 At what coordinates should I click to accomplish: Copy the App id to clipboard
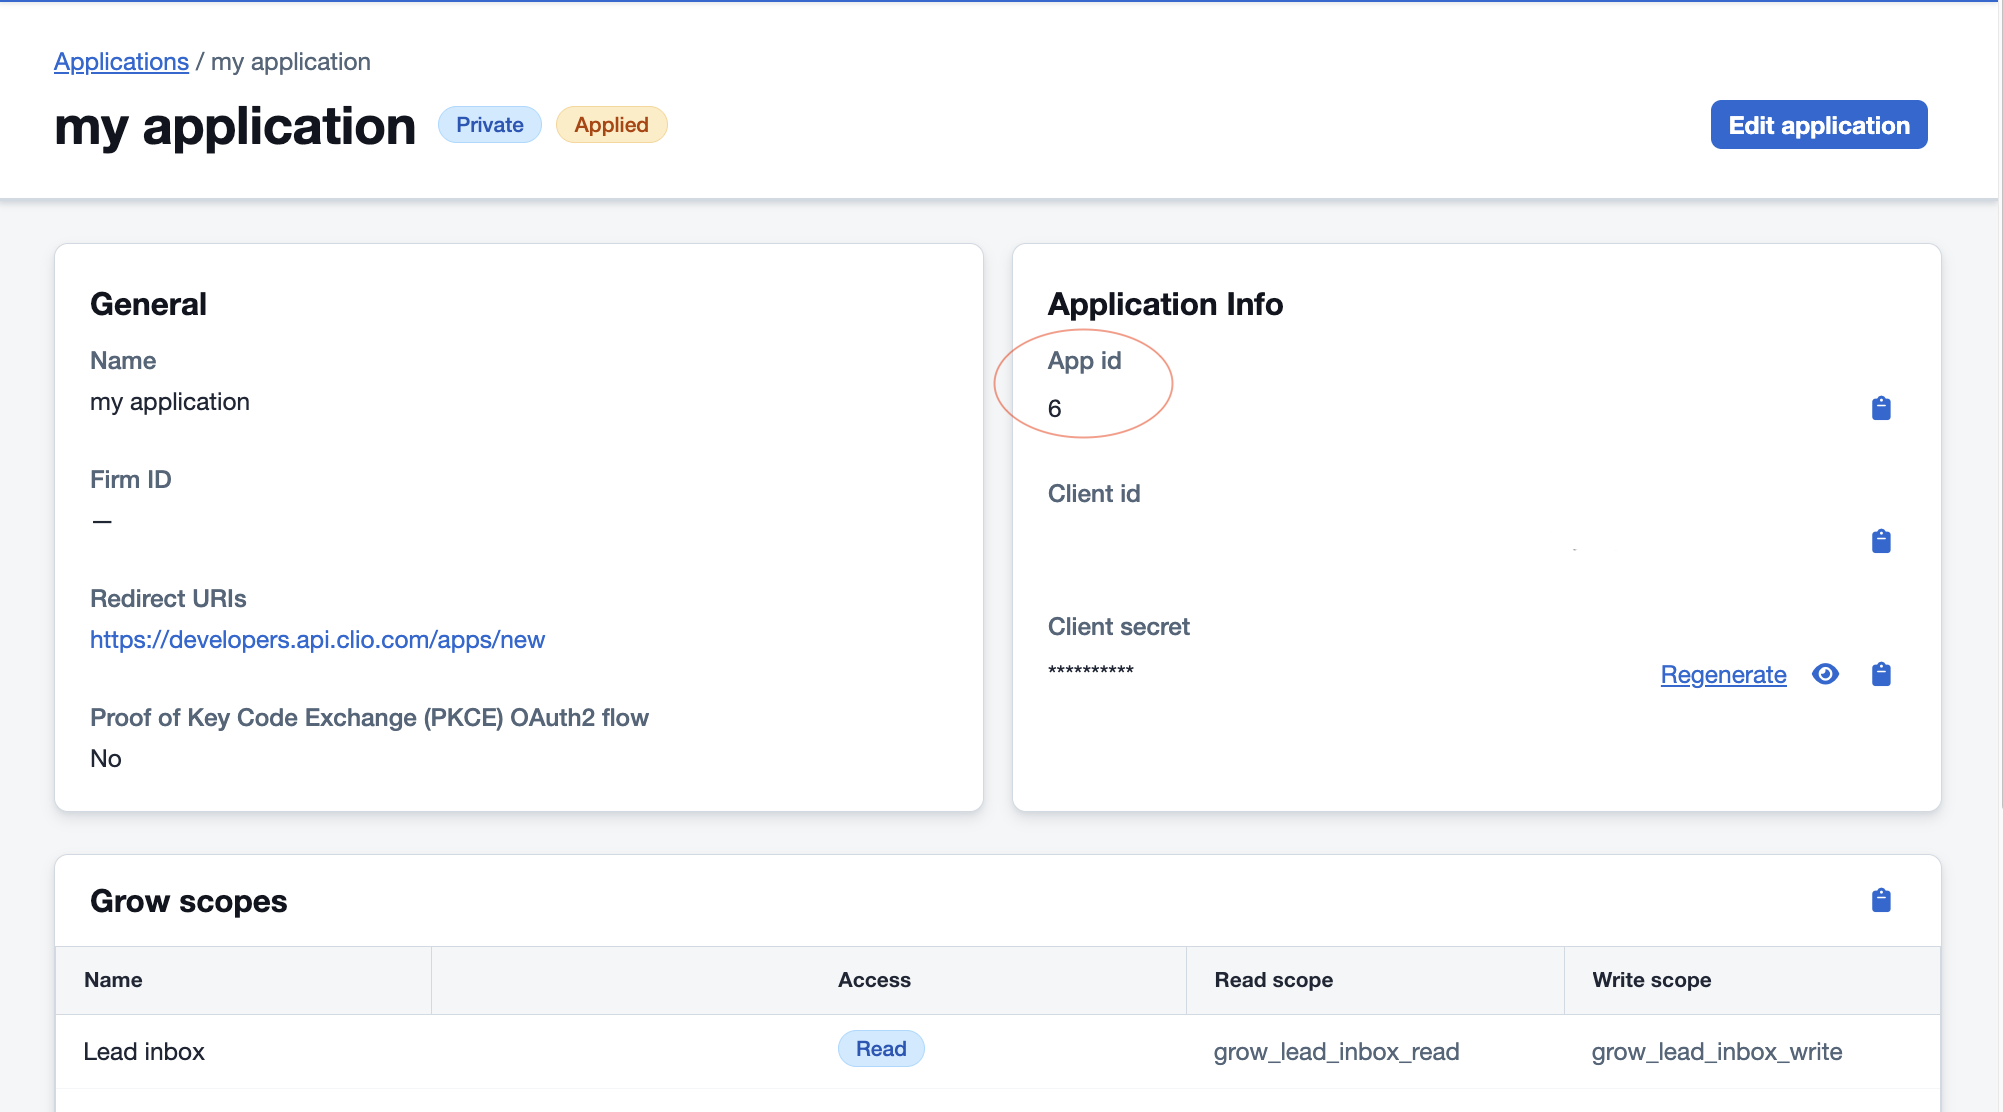pyautogui.click(x=1881, y=407)
